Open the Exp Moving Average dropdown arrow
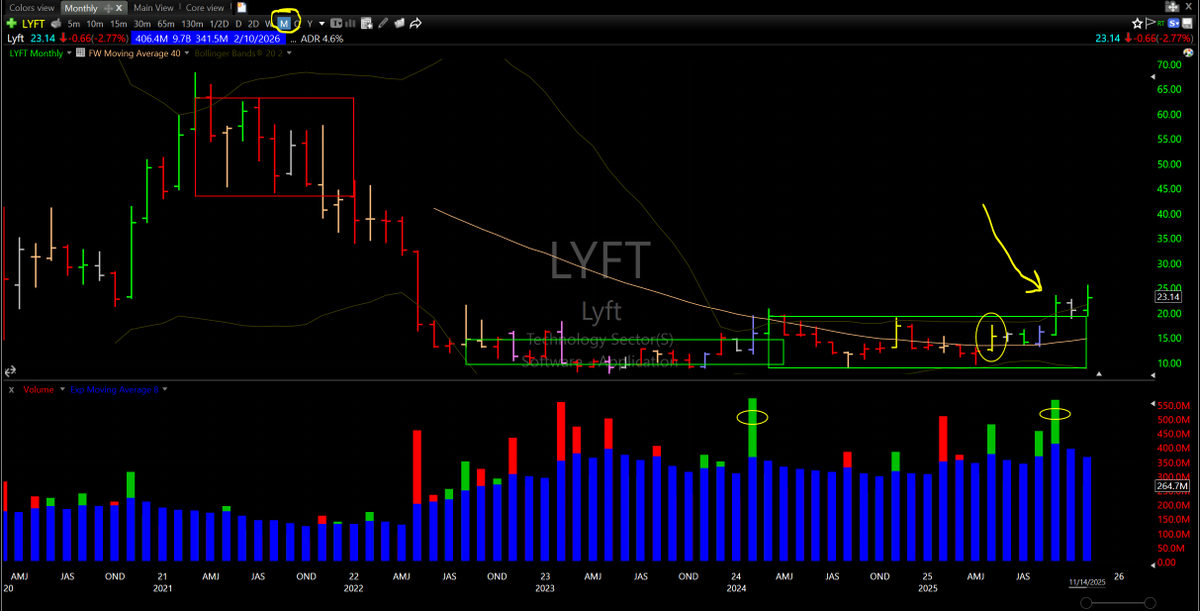Viewport: 1200px width, 611px height. (164, 390)
